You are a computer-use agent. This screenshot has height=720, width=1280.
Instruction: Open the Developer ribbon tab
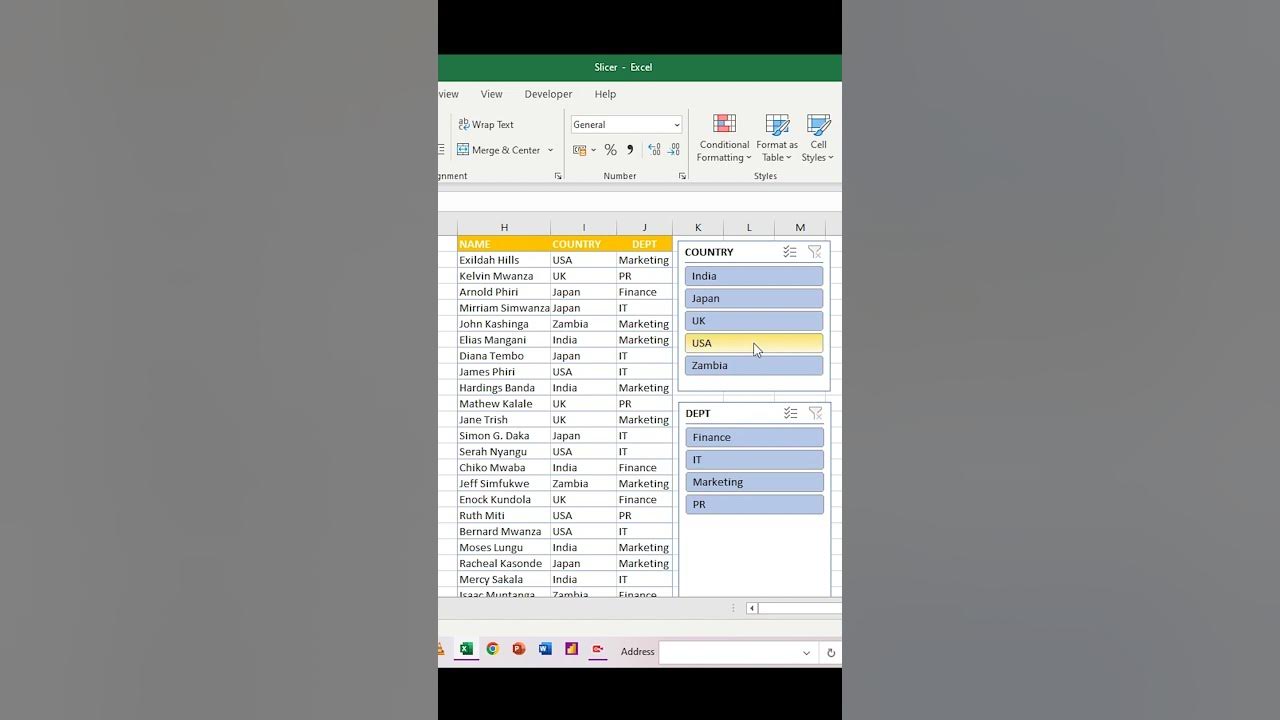click(548, 94)
